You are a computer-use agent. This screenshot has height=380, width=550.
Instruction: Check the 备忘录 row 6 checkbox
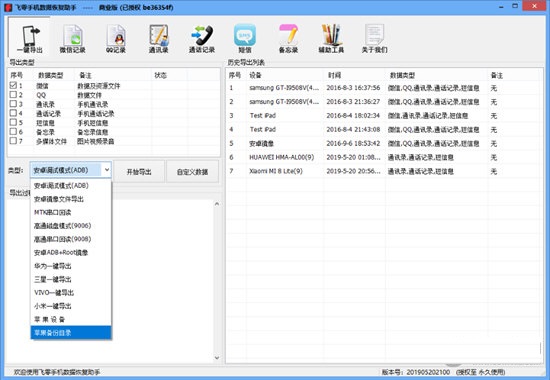pos(13,132)
